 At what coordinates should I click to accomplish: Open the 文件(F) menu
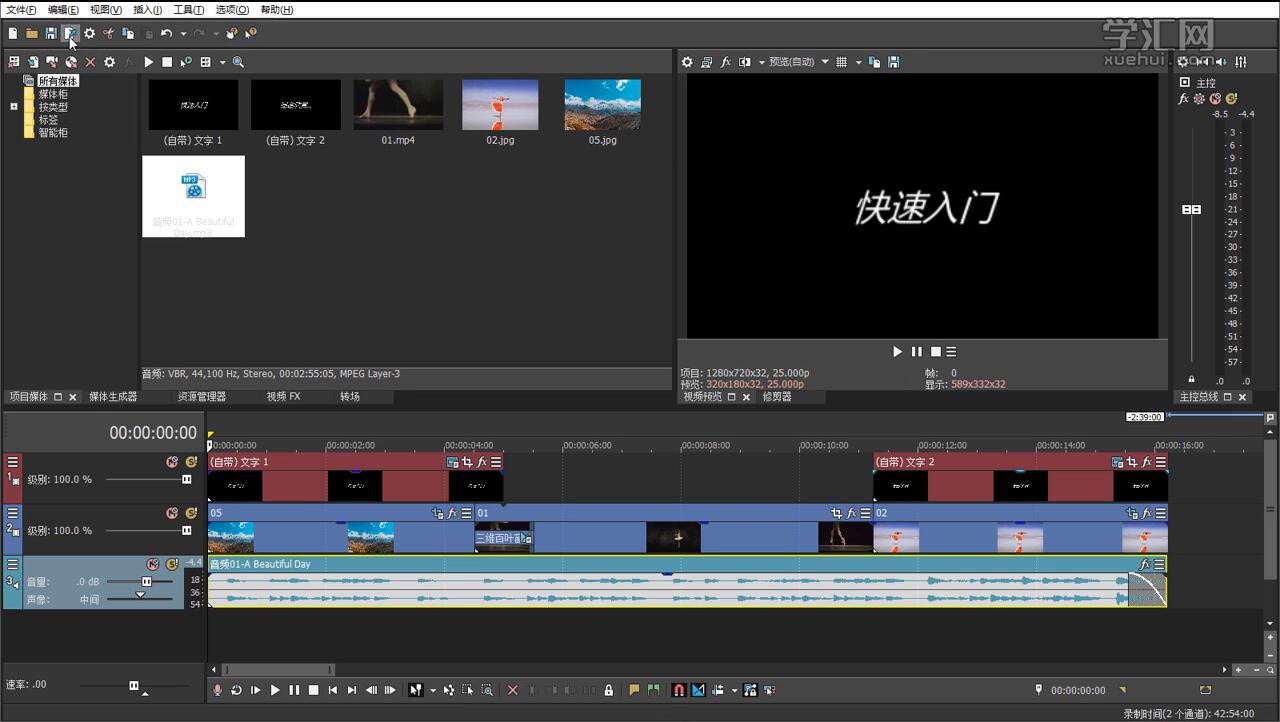(21, 10)
